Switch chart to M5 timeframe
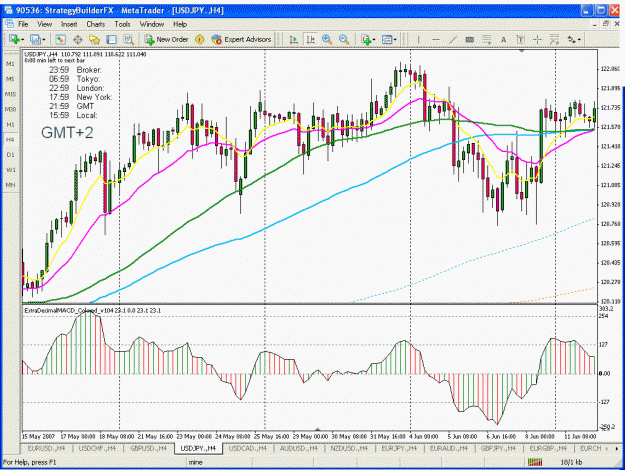625x470 pixels. click(10, 79)
